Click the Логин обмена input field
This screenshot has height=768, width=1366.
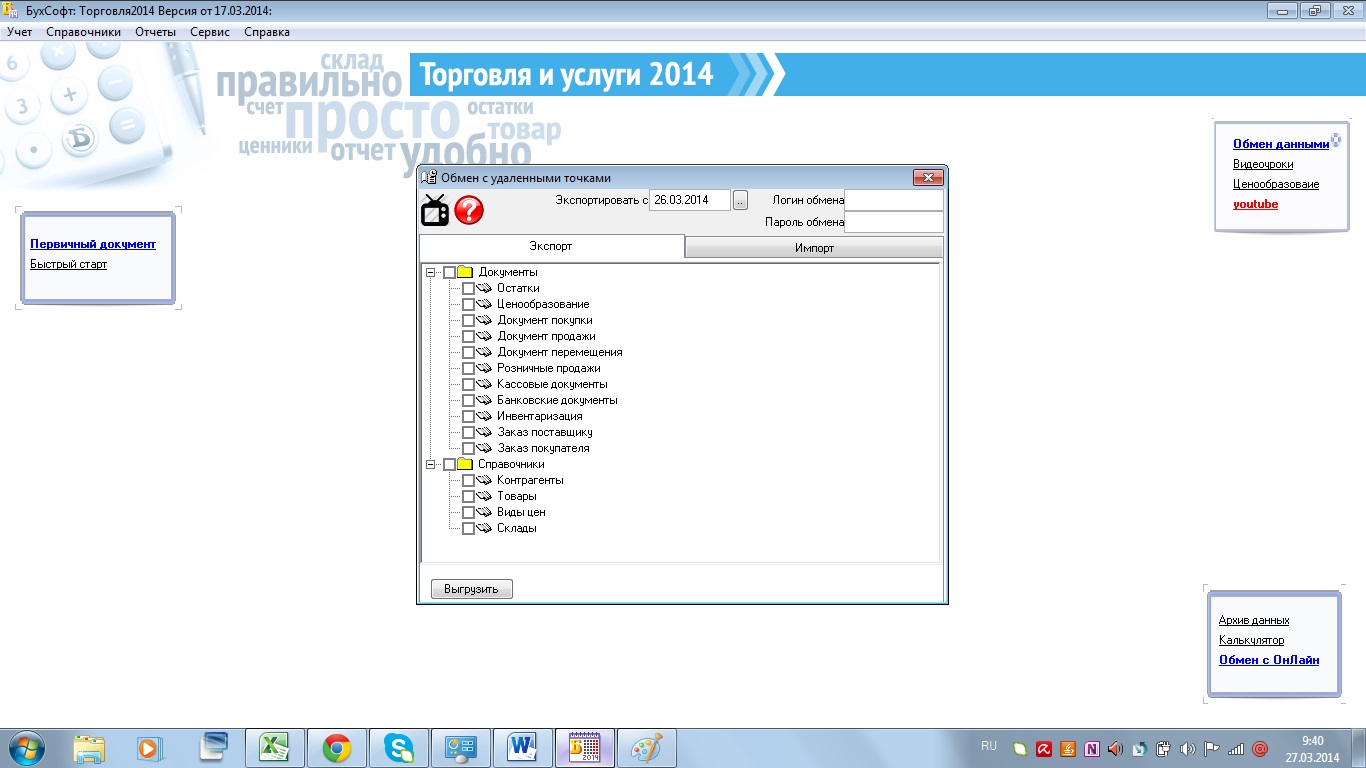[893, 200]
